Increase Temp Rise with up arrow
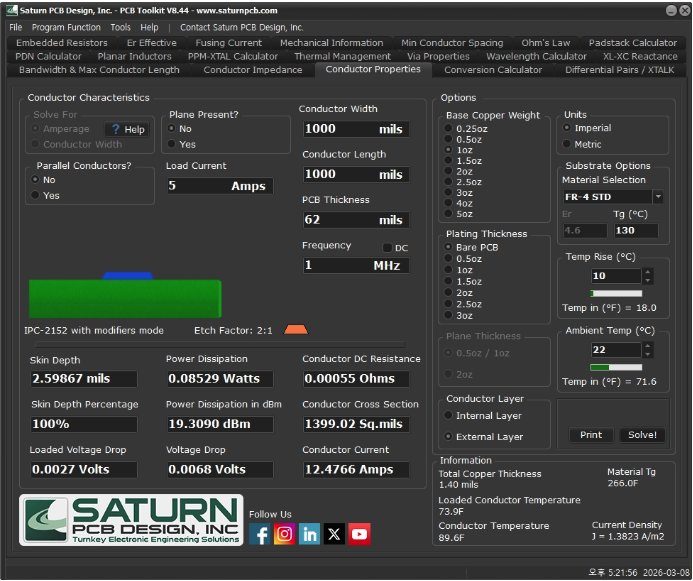Screen dimensions: 693x581 point(647,272)
